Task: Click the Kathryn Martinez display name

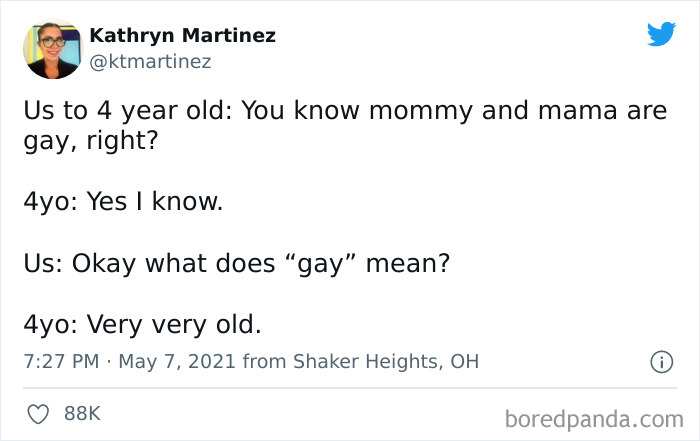Action: click(182, 36)
